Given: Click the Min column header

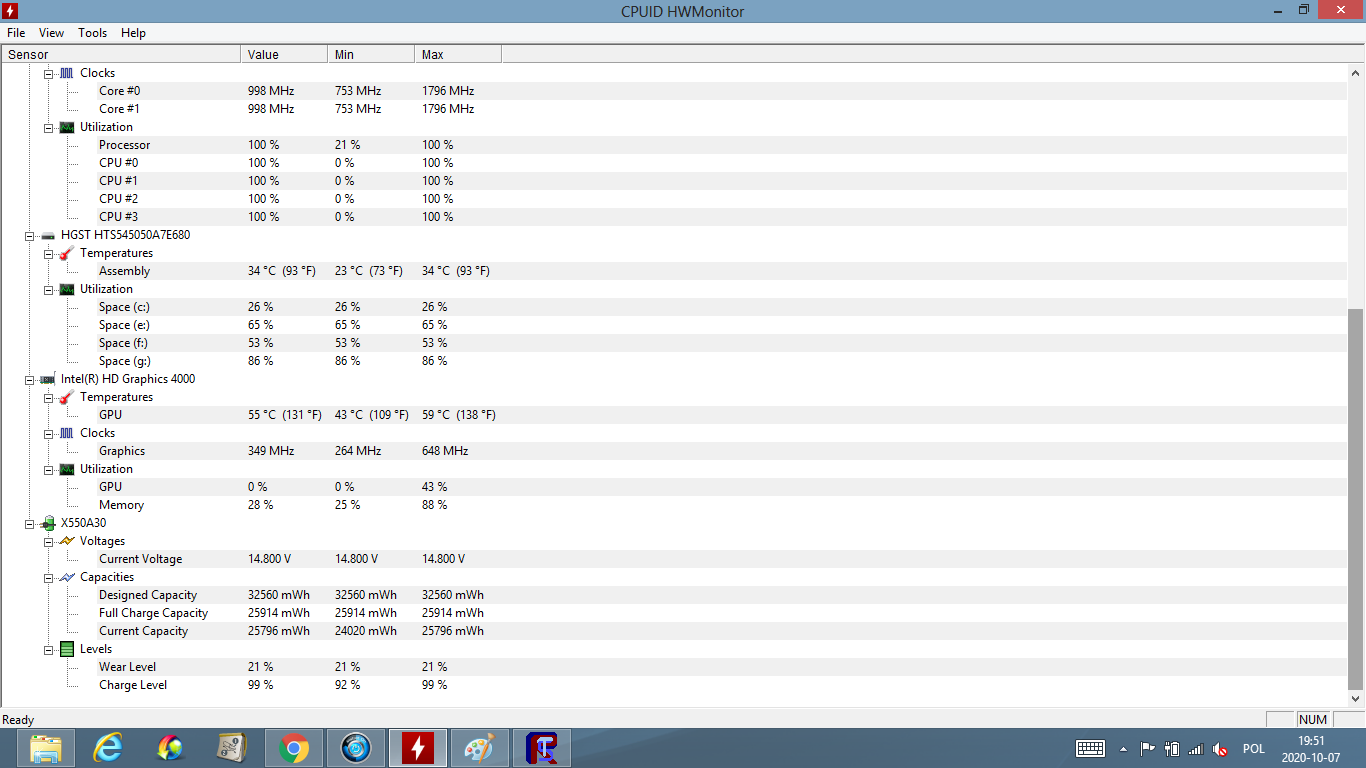Looking at the screenshot, I should click(371, 54).
